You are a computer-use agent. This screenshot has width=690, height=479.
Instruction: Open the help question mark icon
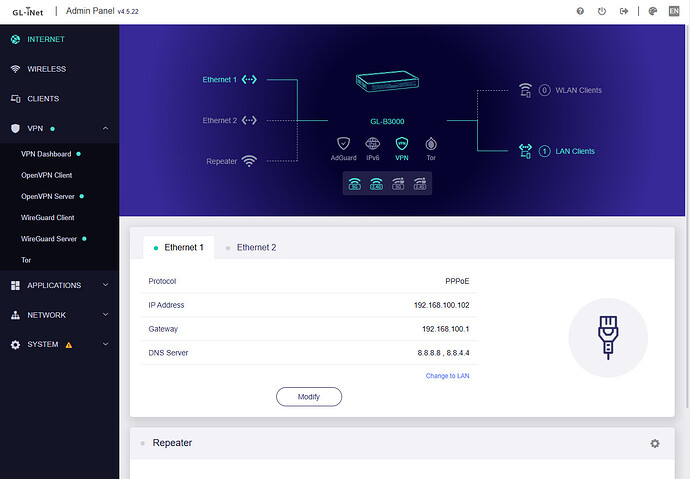(580, 11)
